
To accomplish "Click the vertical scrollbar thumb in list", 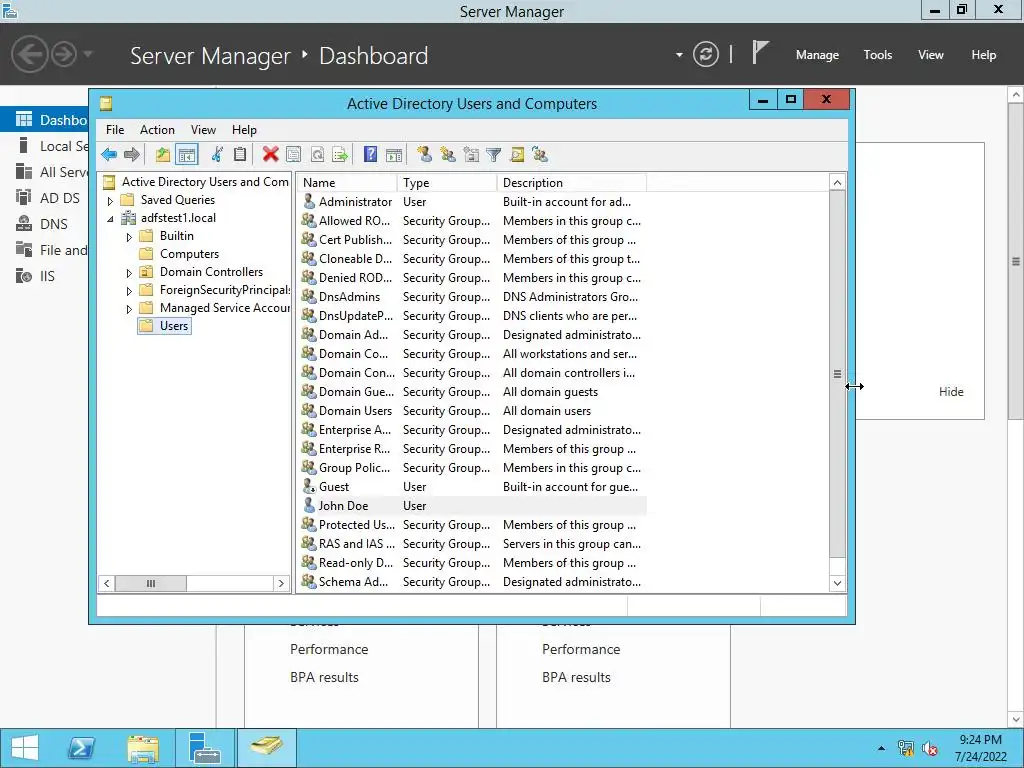I will pos(837,374).
